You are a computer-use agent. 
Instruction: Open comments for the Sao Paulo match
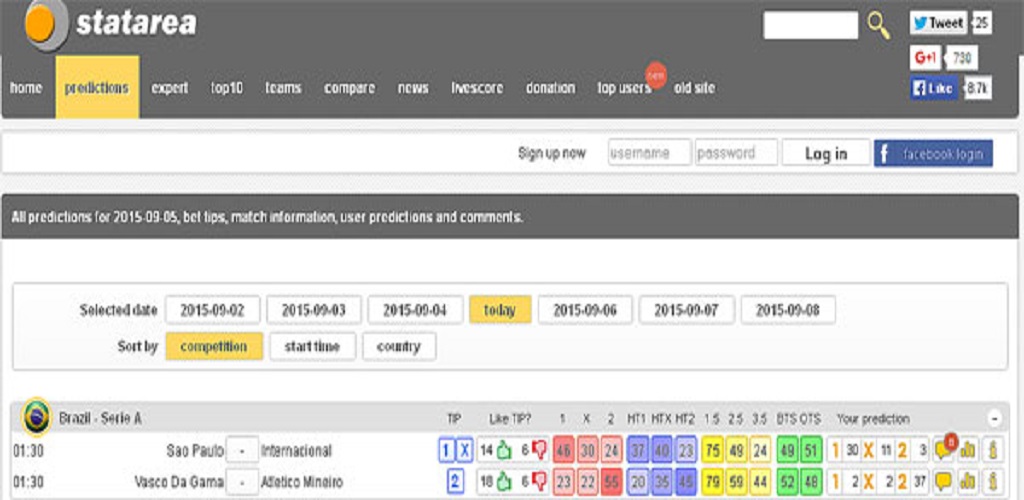tap(943, 451)
